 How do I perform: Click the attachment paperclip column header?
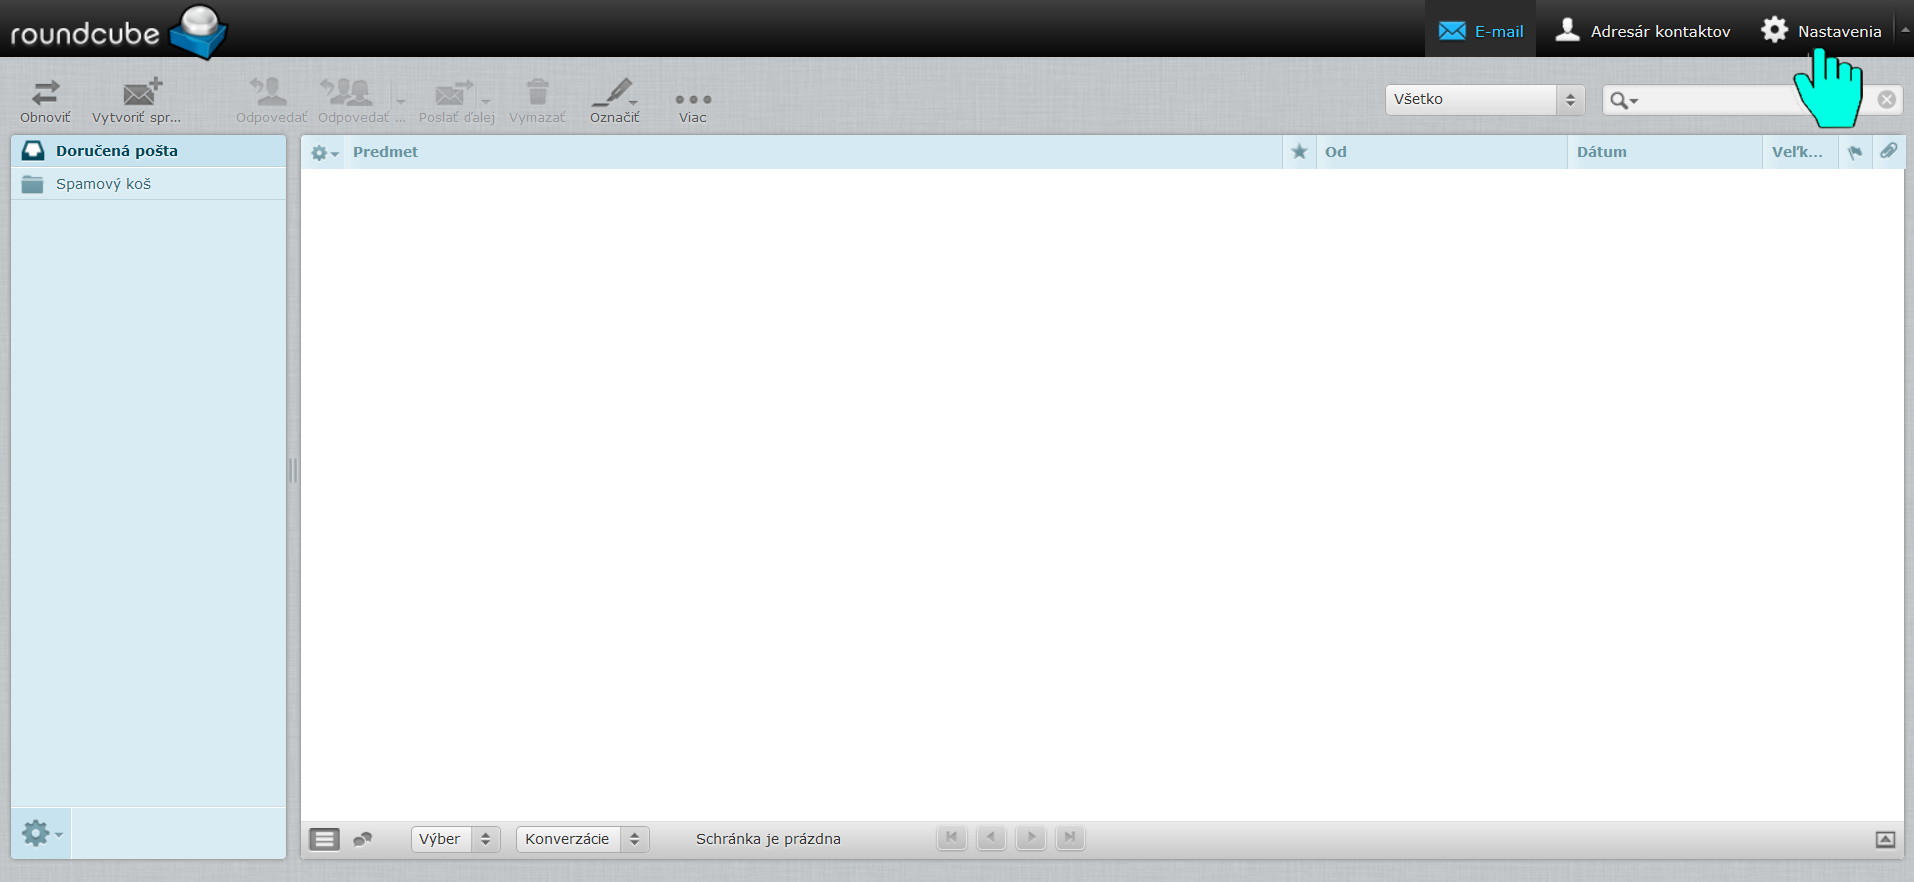(x=1888, y=151)
